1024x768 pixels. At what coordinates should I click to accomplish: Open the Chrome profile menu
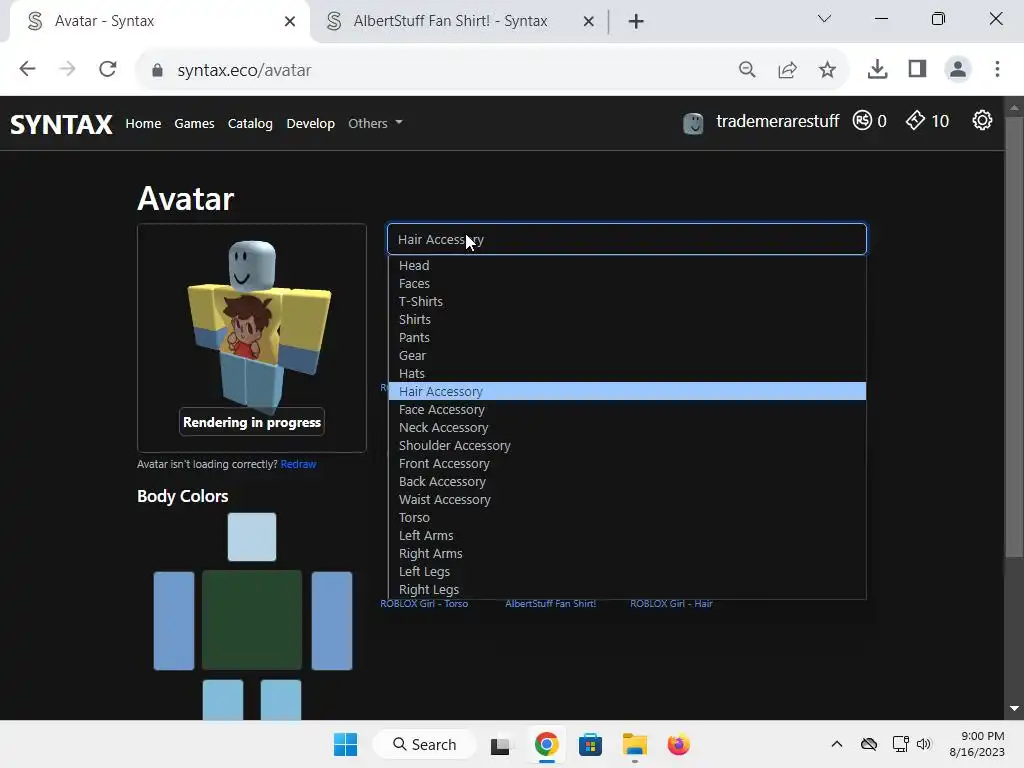(957, 69)
